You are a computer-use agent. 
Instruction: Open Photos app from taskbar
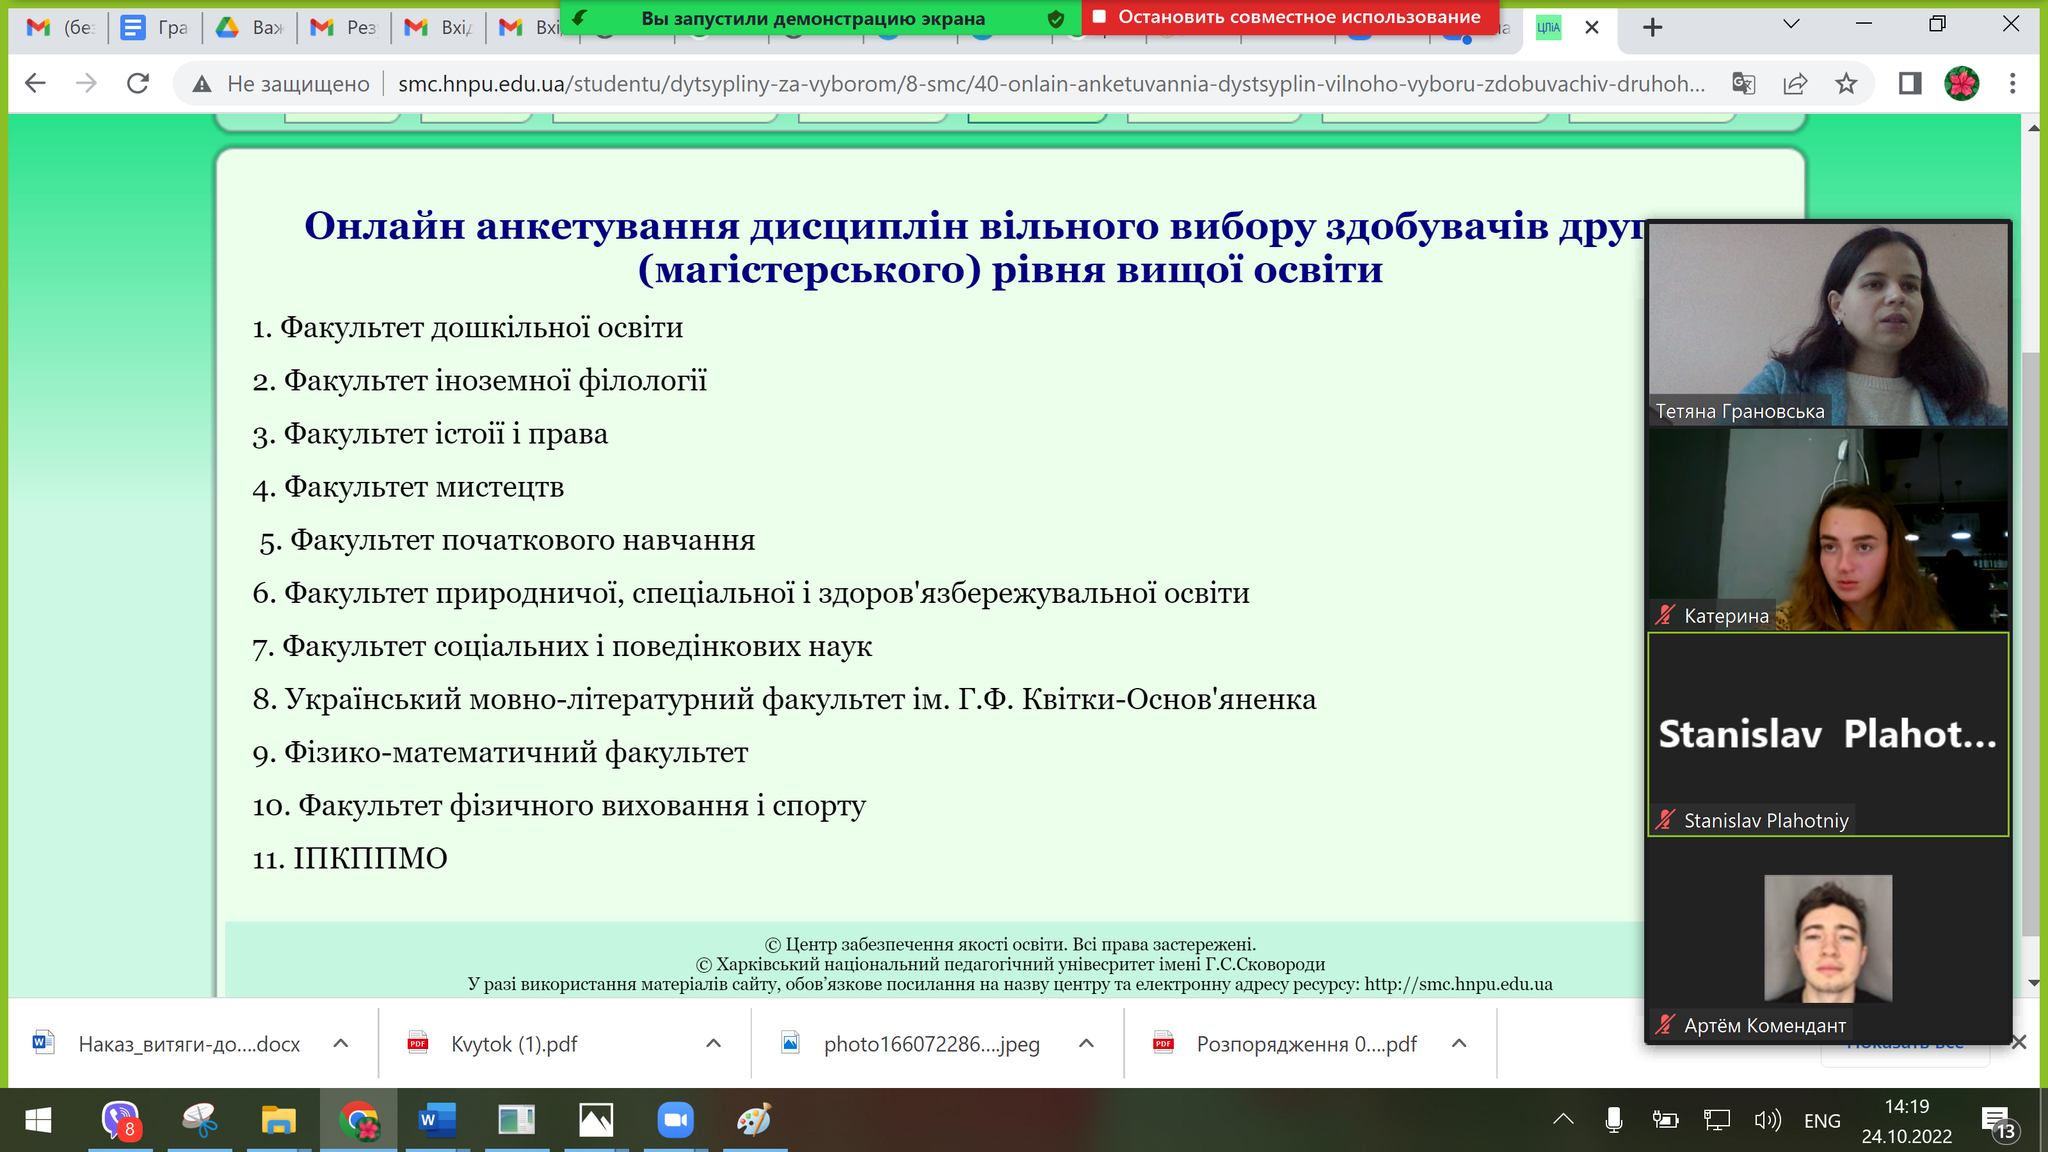(x=596, y=1120)
